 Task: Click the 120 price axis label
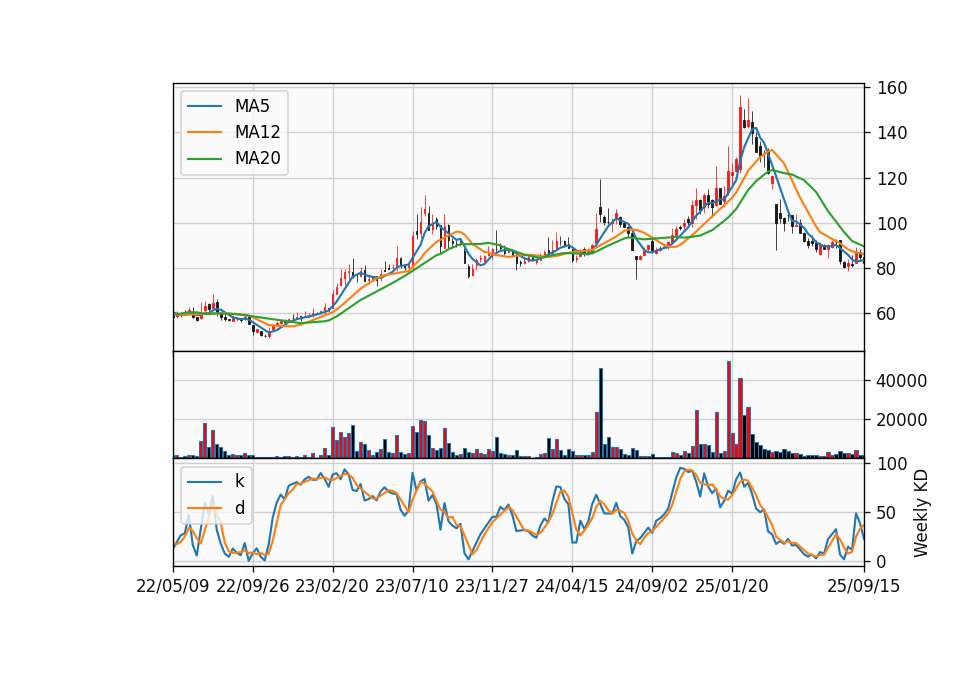click(892, 179)
